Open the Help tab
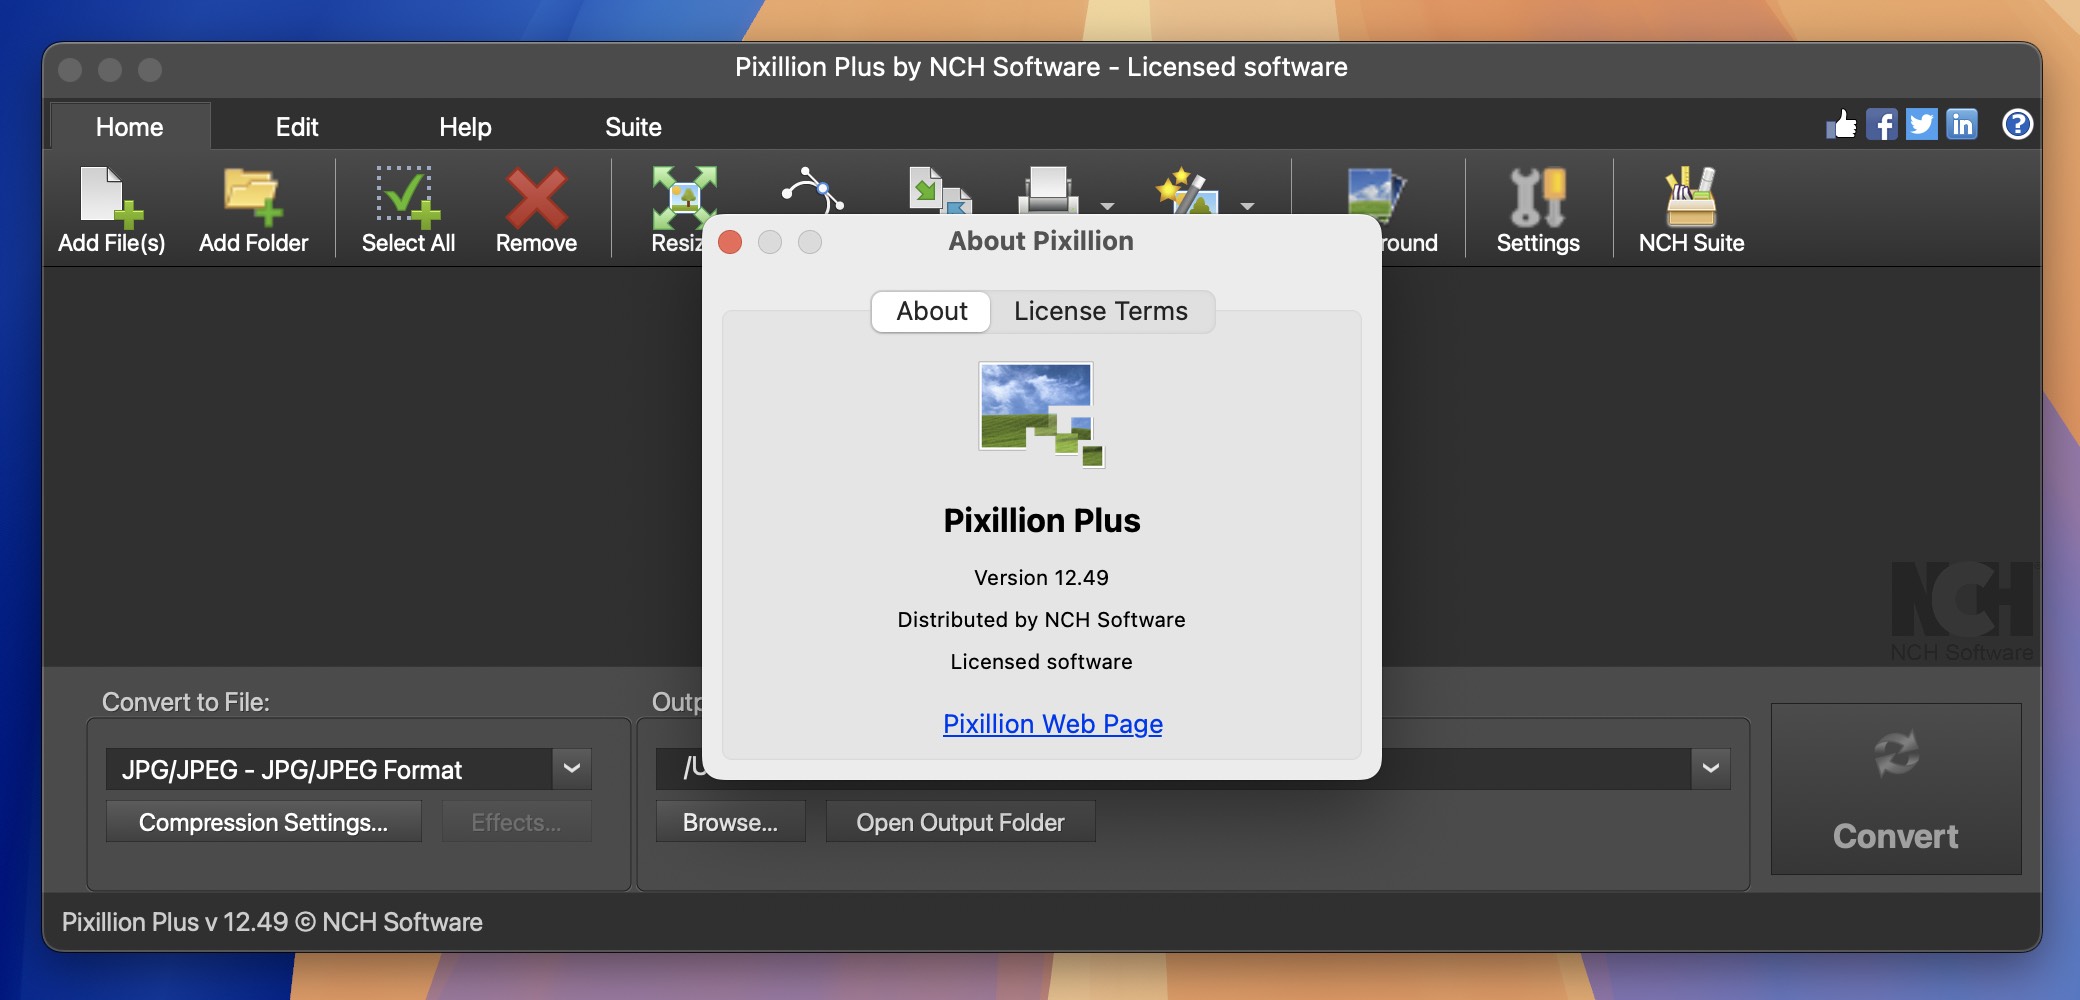 tap(465, 127)
